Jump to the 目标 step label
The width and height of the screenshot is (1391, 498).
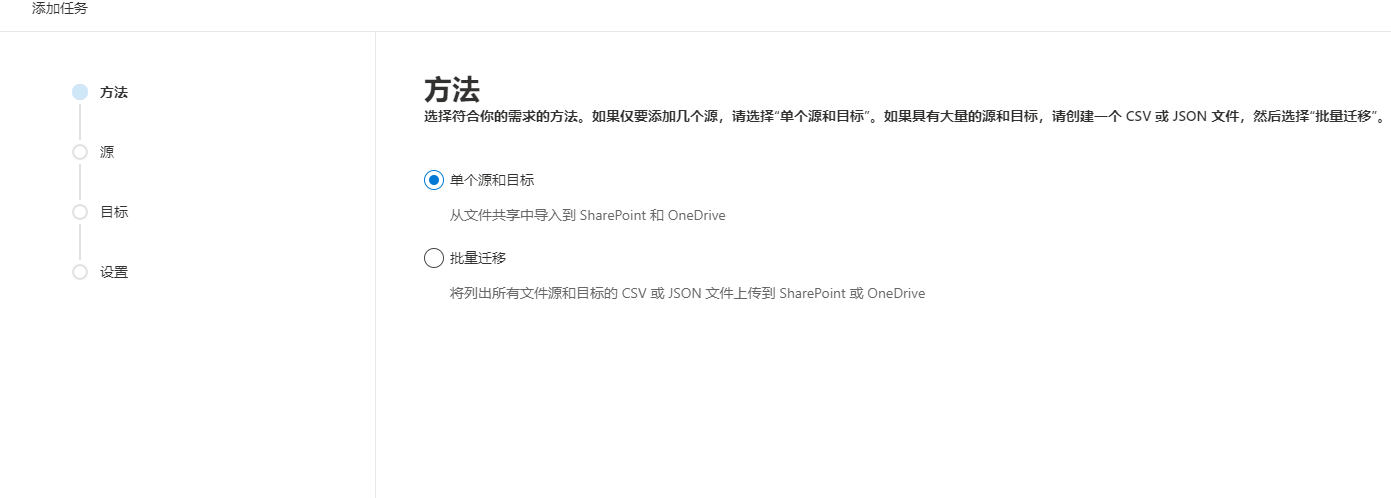(x=114, y=212)
